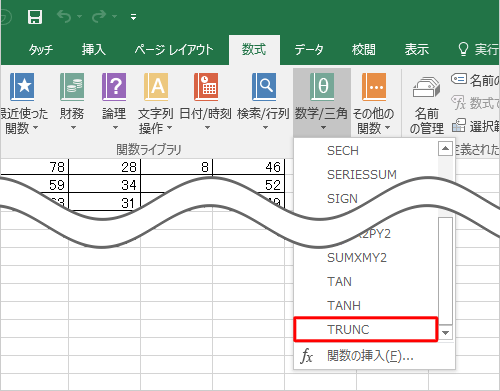Select the cell containing 31
This screenshot has height=391, width=500.
tap(105, 202)
